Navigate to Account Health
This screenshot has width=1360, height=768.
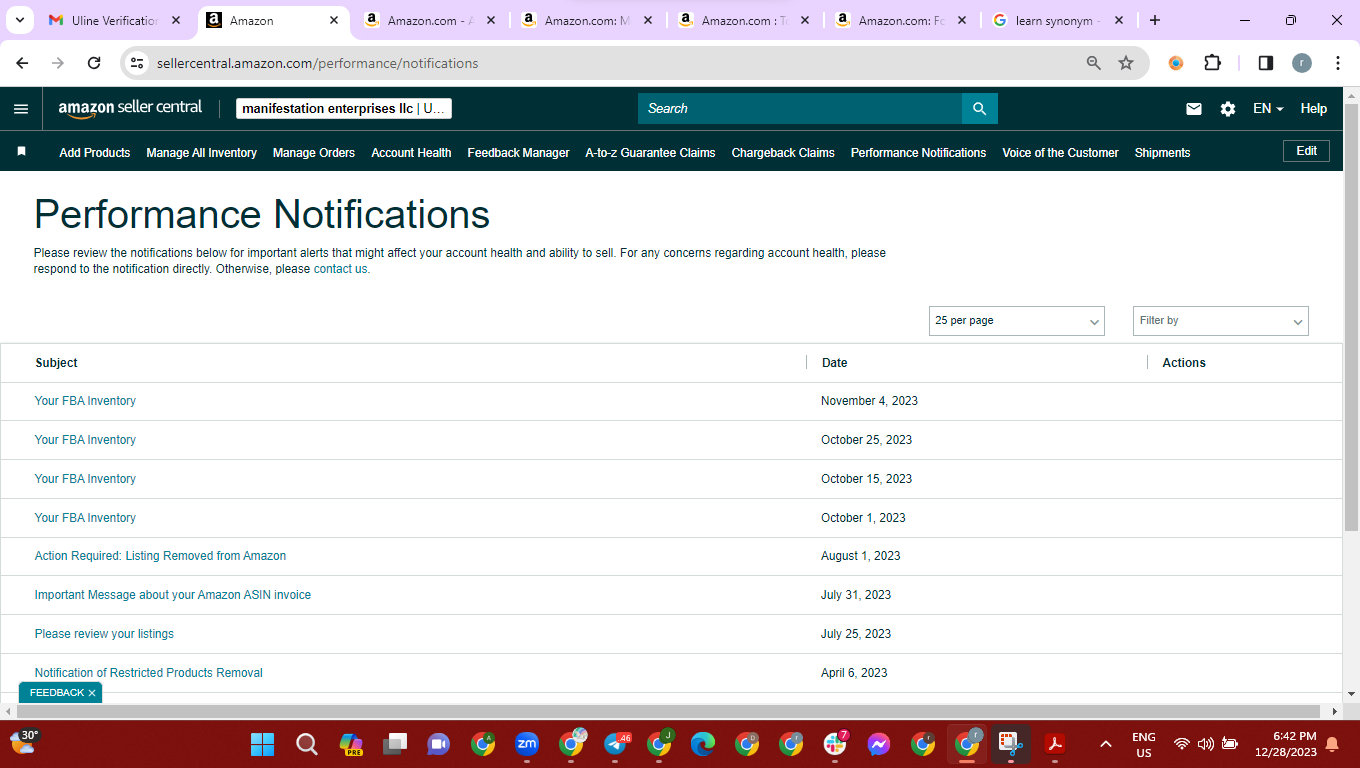tap(411, 153)
